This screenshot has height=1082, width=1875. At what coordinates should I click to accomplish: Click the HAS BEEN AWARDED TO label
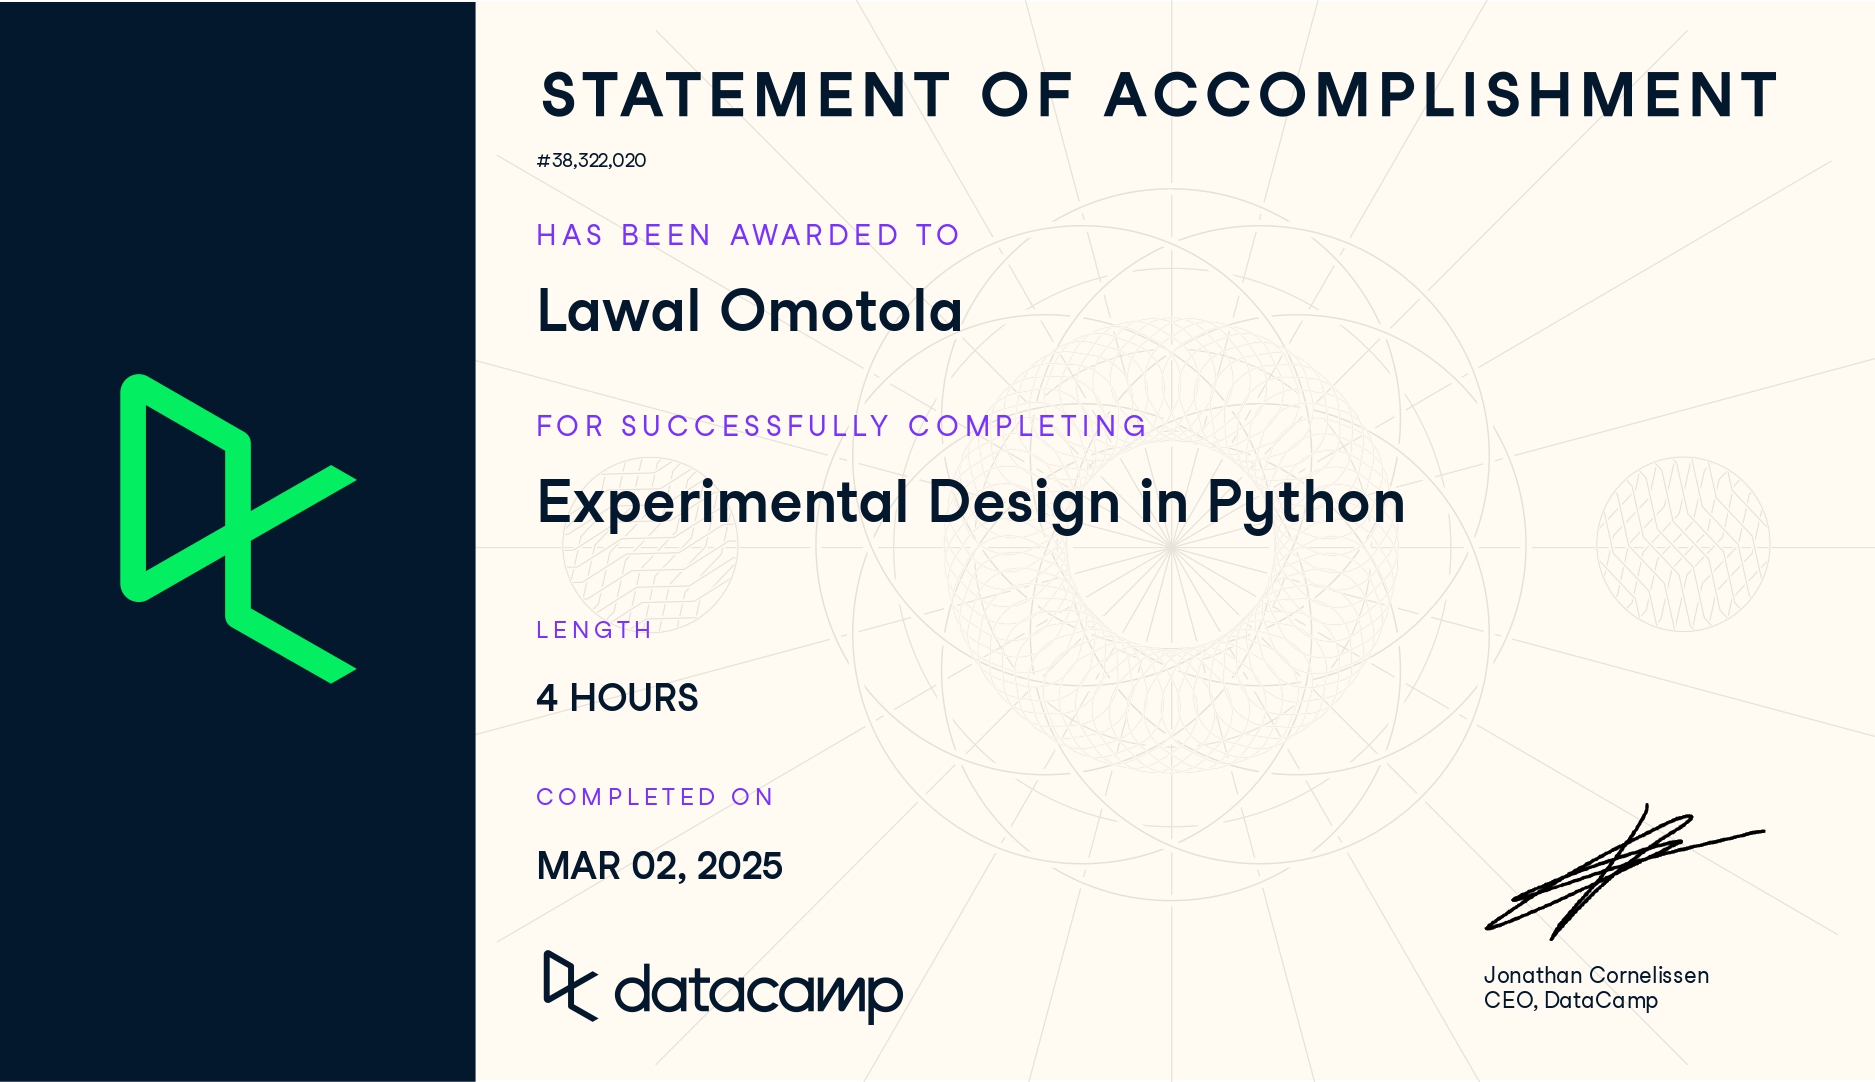[748, 235]
